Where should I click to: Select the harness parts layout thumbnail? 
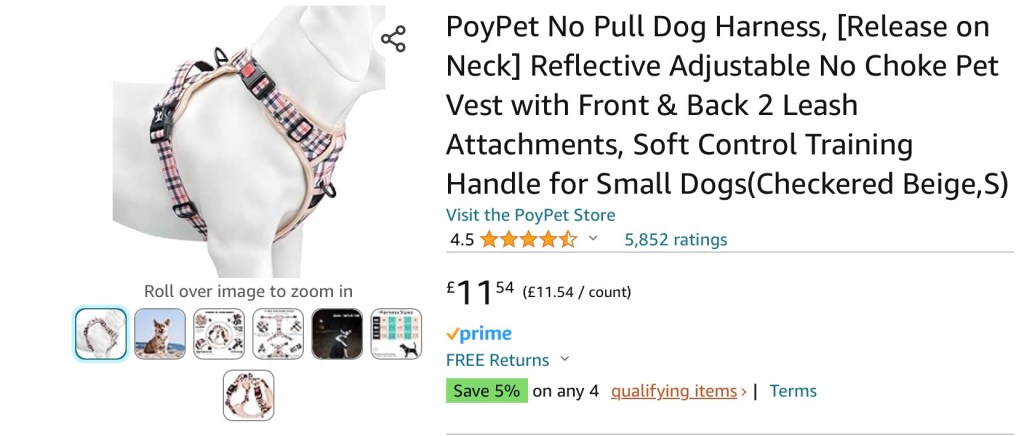tap(278, 333)
